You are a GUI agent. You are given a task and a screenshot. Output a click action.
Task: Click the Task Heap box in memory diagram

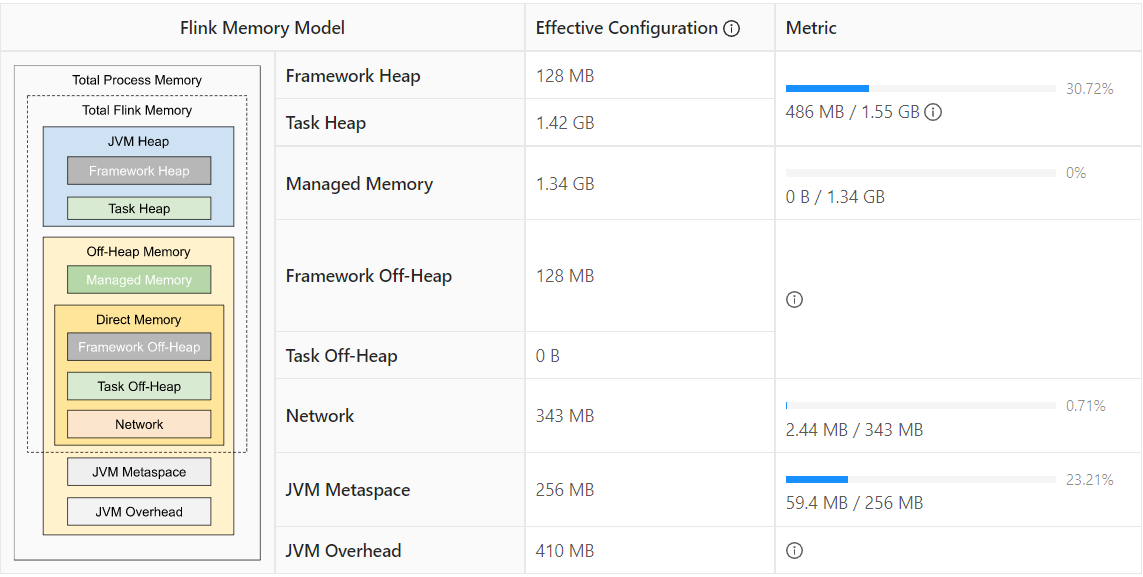click(139, 209)
